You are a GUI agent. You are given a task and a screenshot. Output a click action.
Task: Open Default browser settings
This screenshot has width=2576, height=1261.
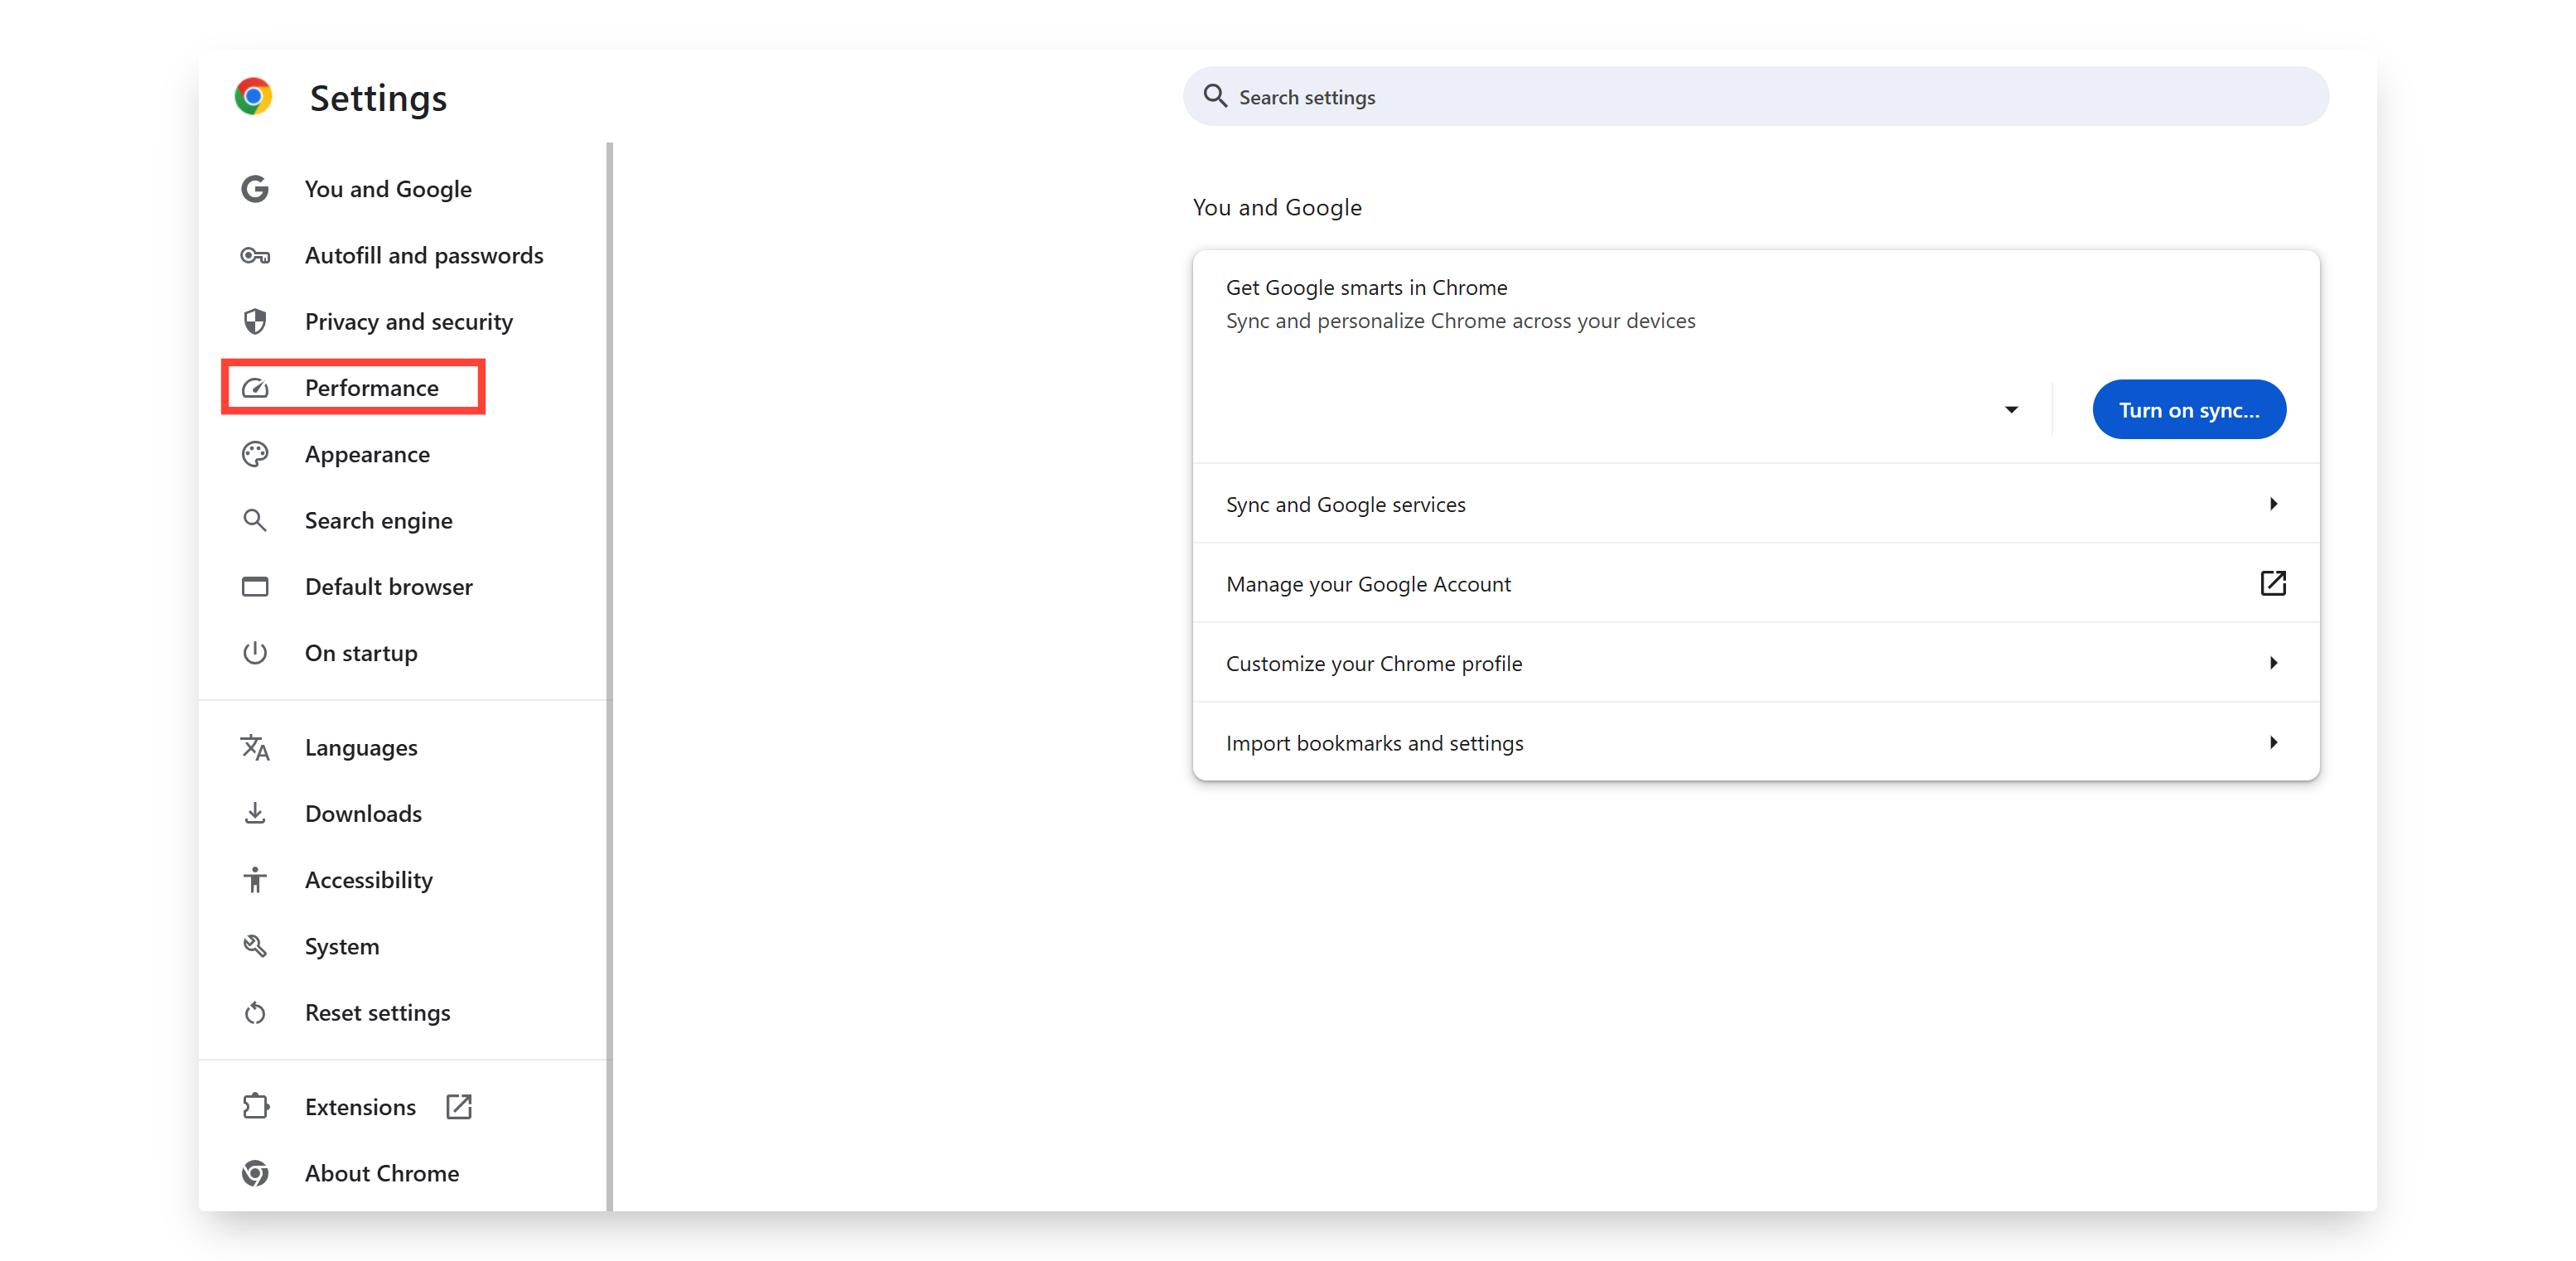388,587
